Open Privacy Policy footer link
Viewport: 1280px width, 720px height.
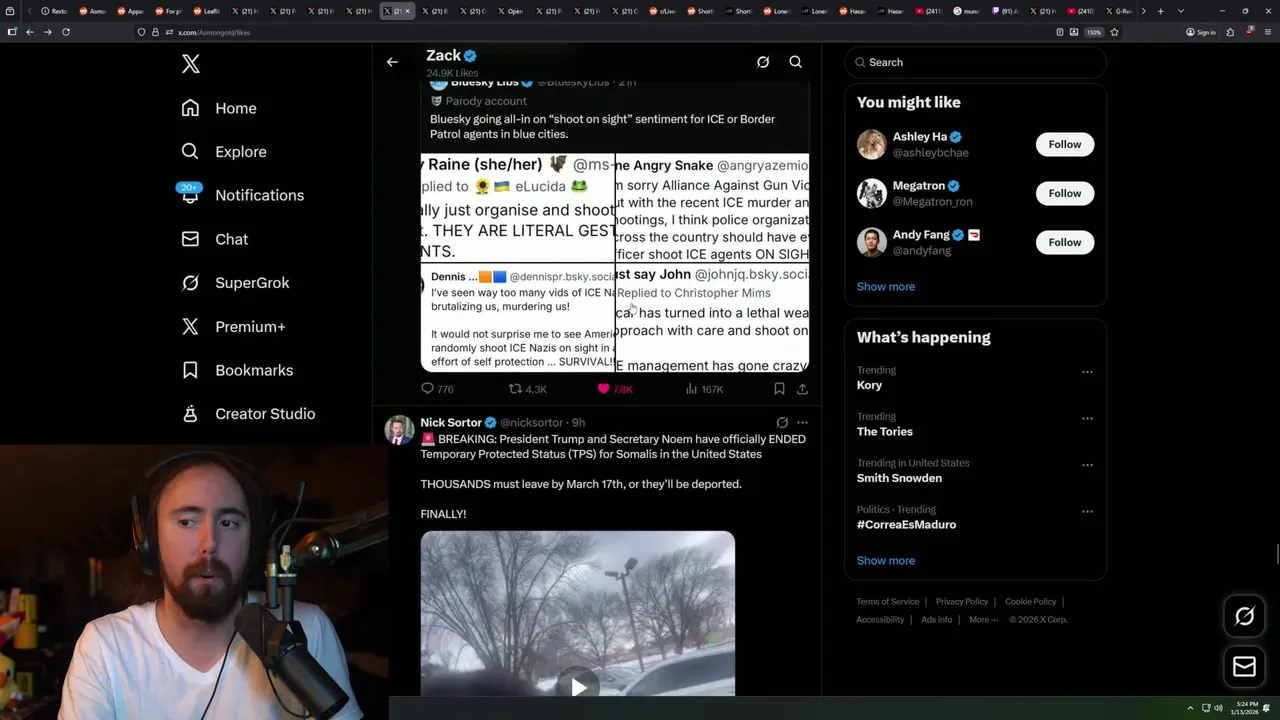point(962,602)
